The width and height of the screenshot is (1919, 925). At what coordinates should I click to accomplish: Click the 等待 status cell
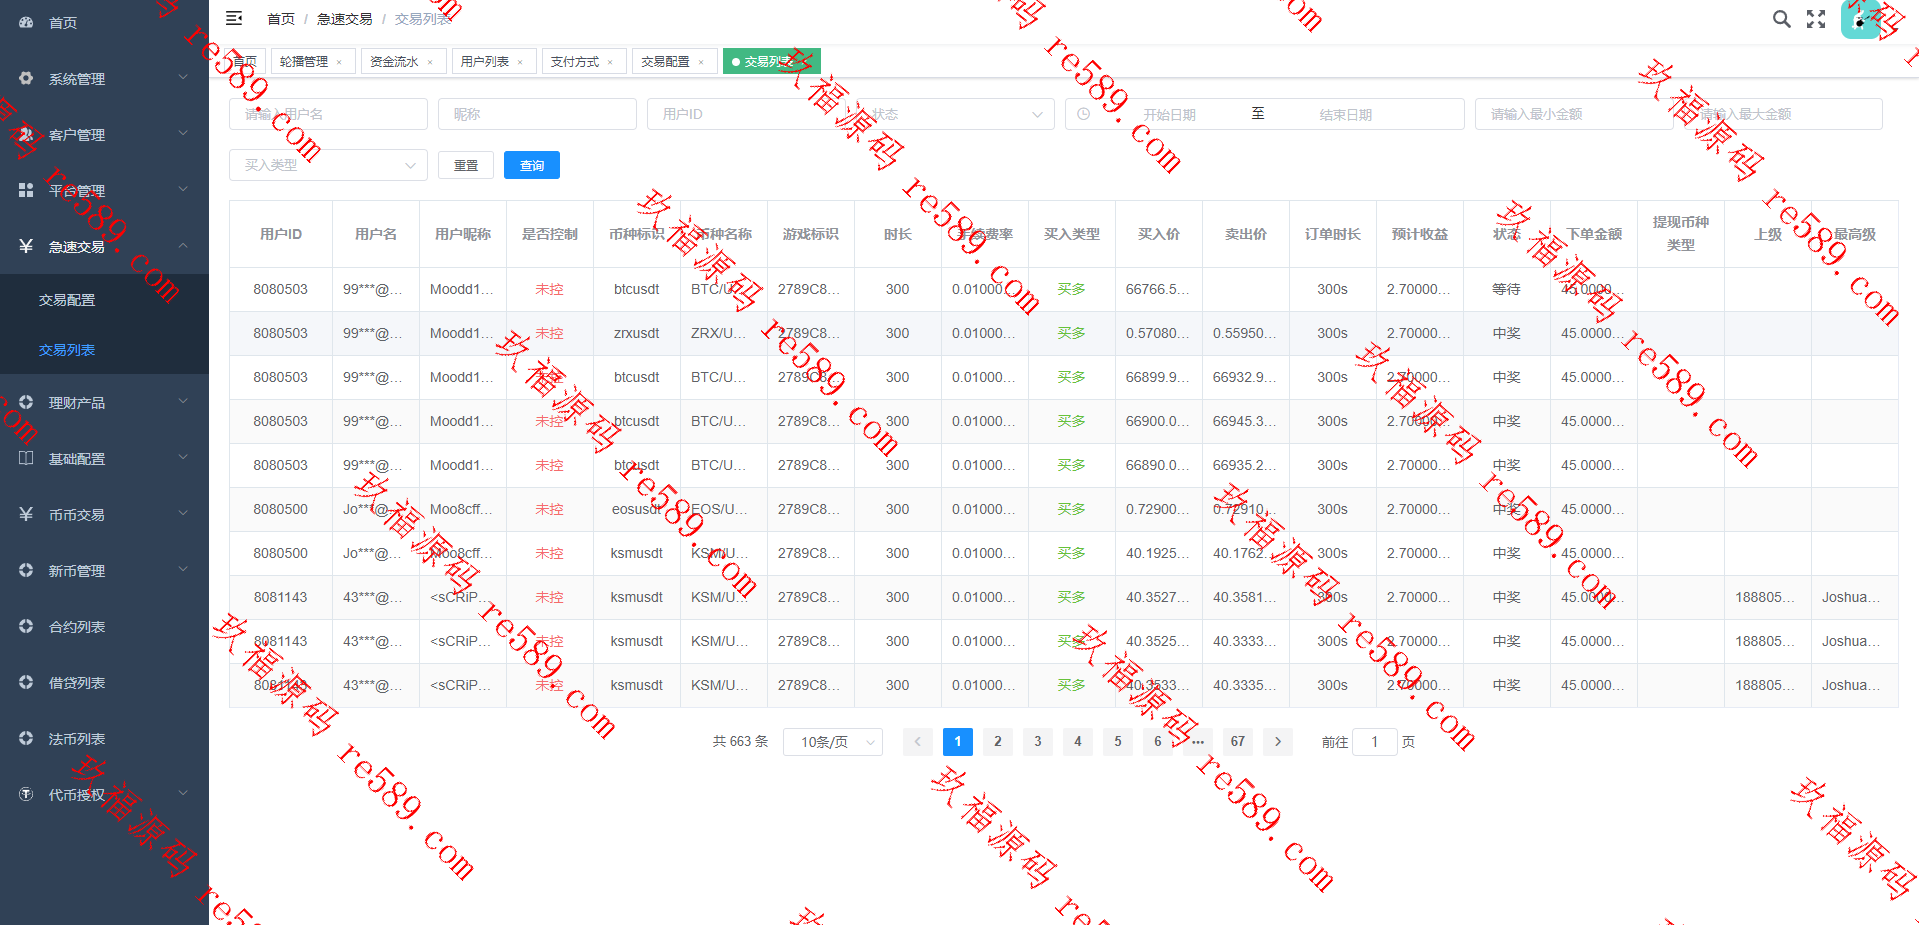pos(1506,289)
